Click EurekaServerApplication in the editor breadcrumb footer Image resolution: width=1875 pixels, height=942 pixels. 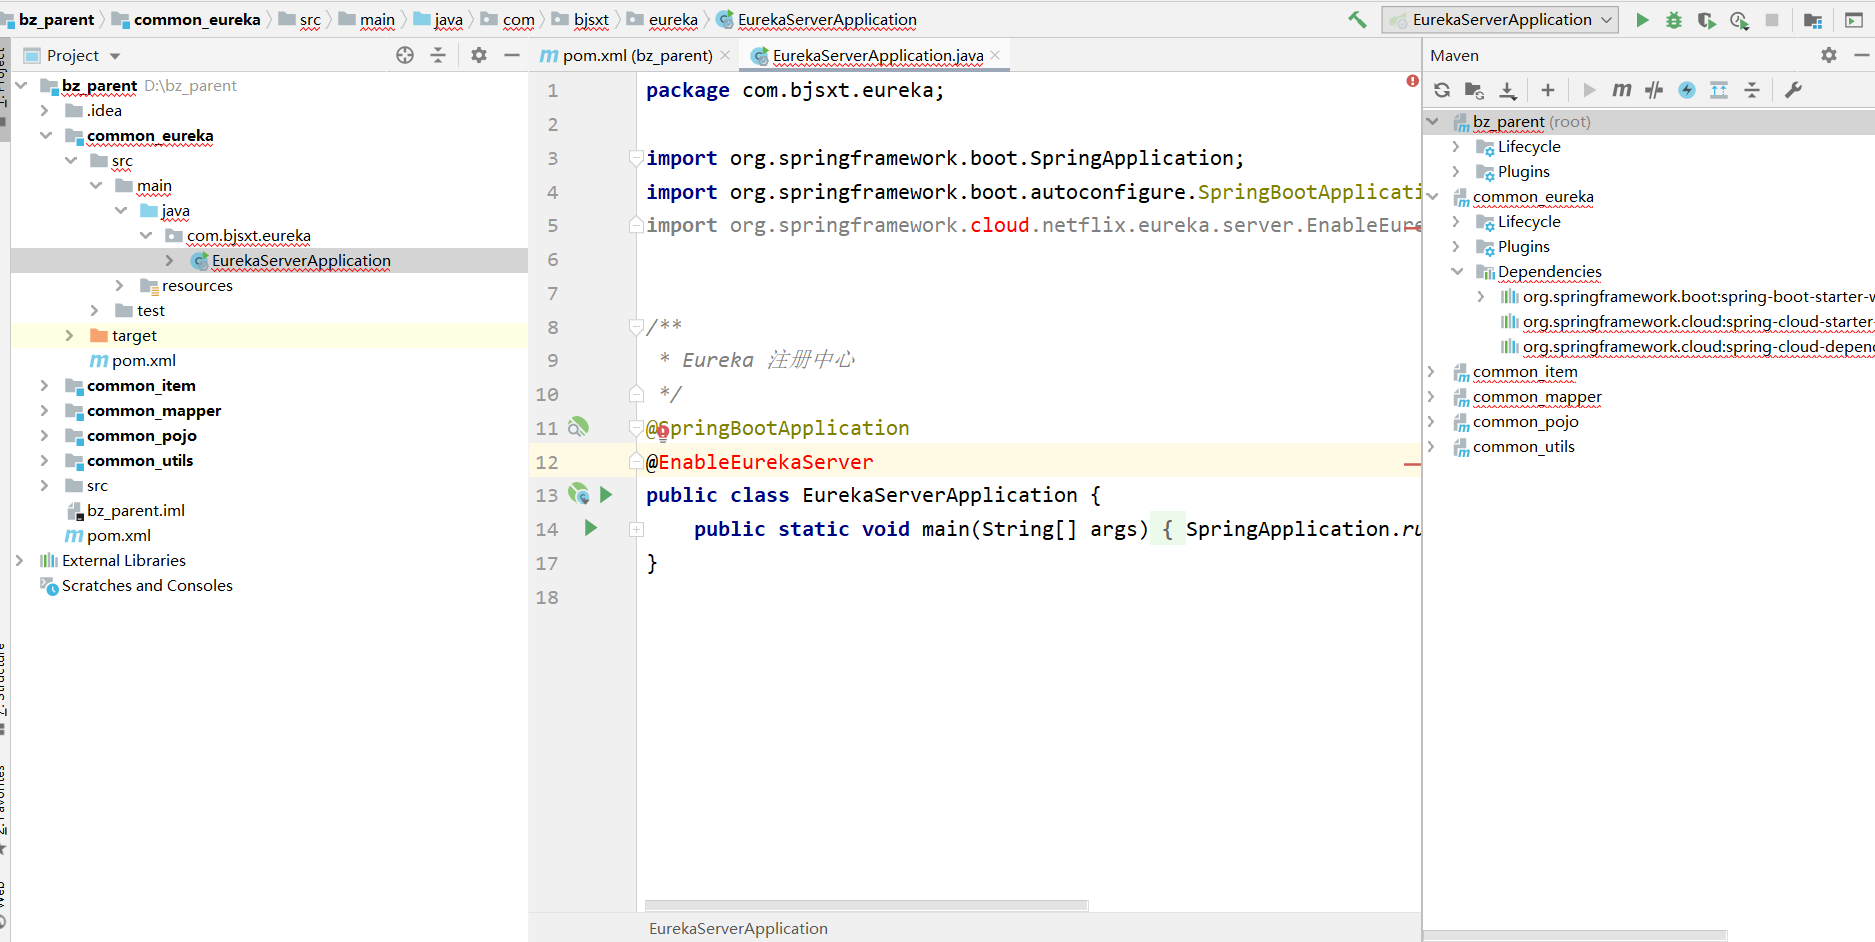pos(738,928)
